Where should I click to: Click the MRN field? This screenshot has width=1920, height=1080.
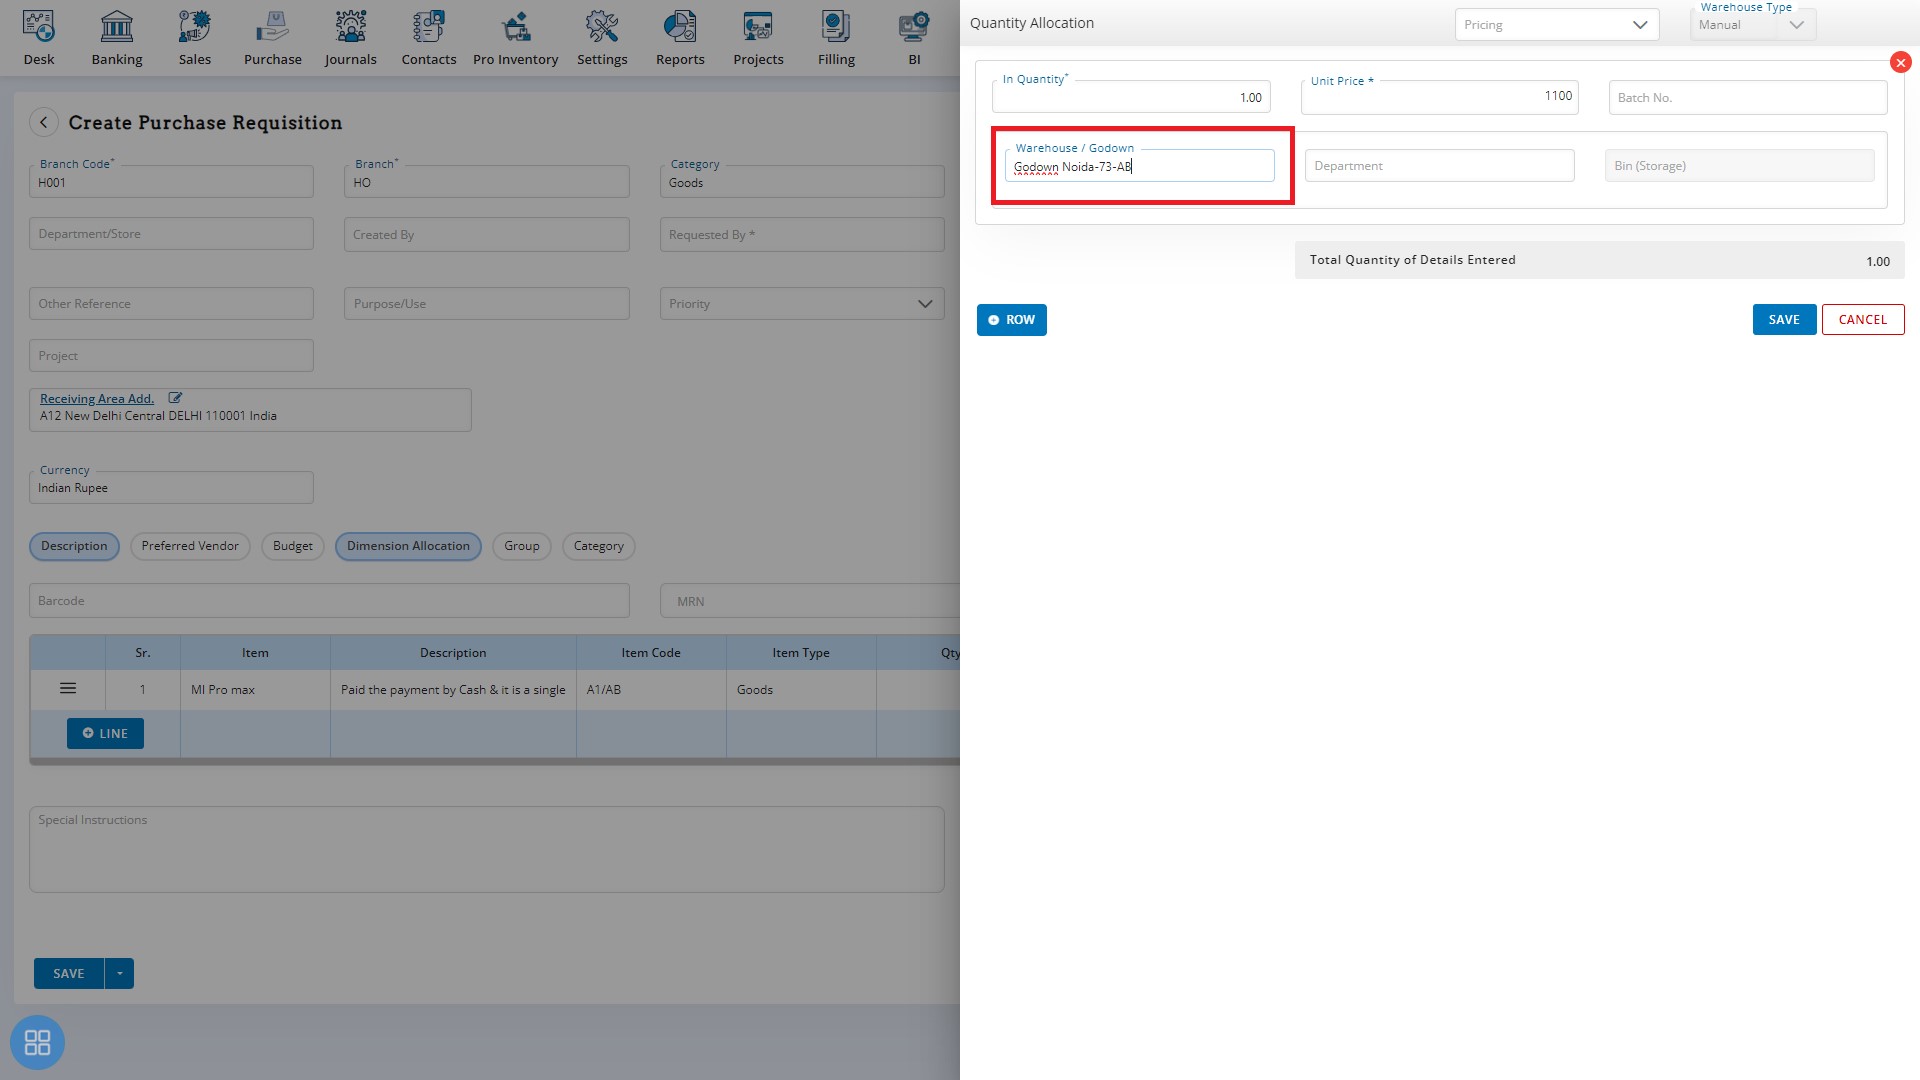pos(810,601)
